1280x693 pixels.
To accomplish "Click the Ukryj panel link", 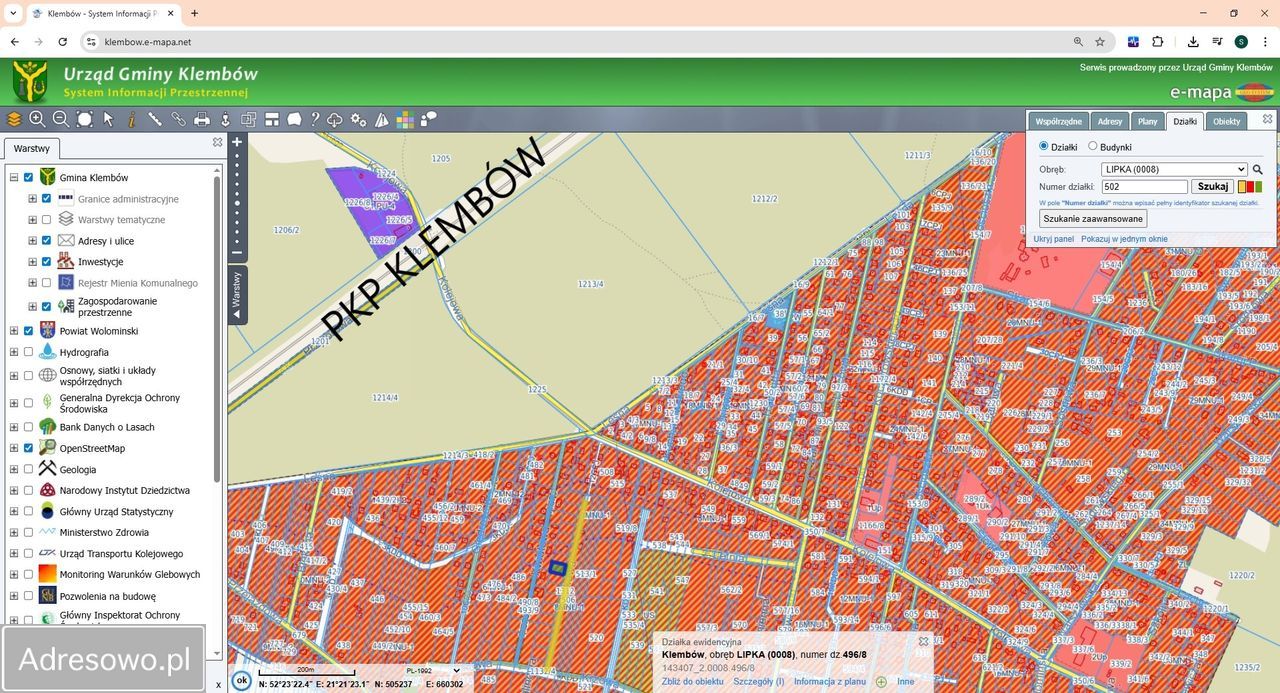I will (x=1054, y=239).
